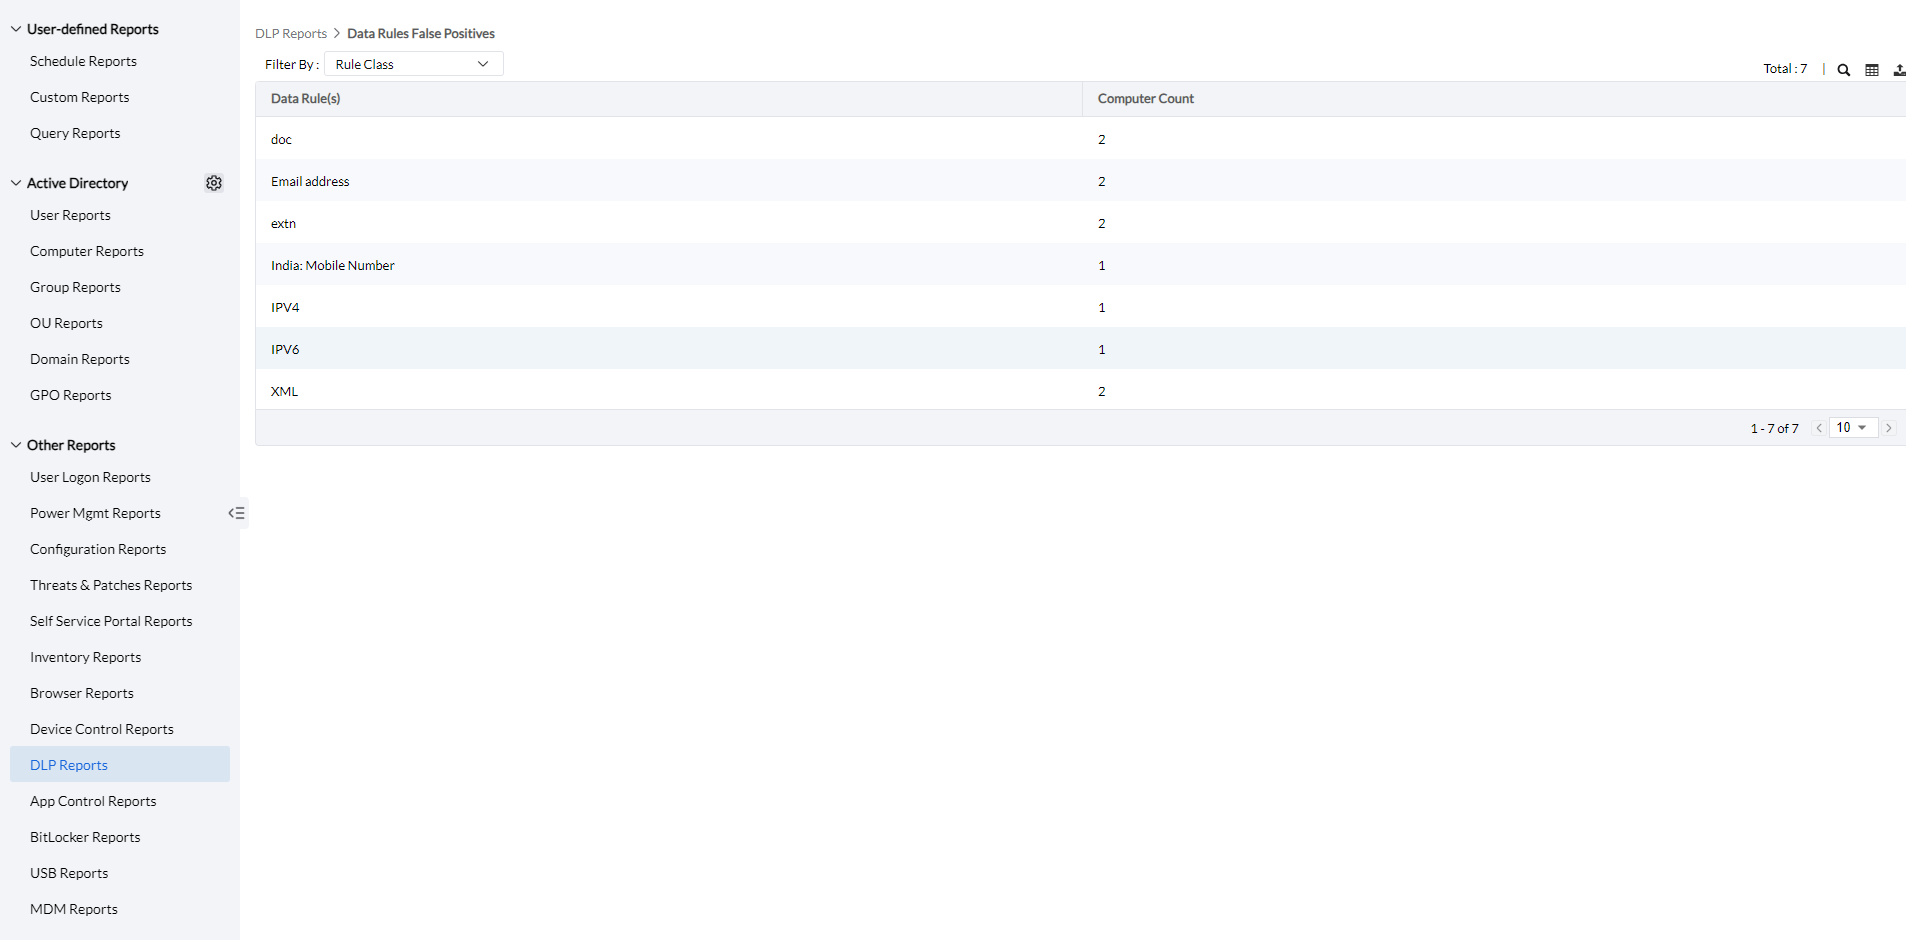The image size is (1906, 940).
Task: Open Active Directory settings gear
Action: (214, 183)
